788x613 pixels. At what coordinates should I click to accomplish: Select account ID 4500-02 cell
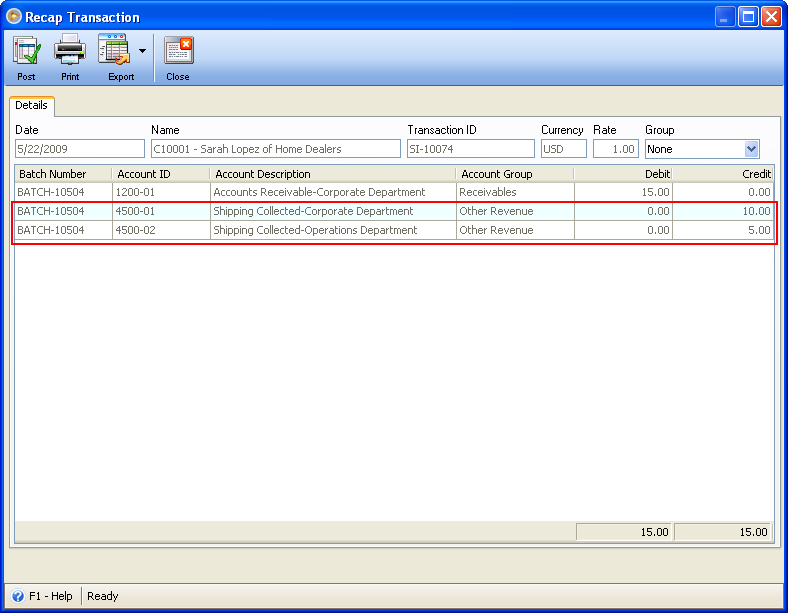161,230
